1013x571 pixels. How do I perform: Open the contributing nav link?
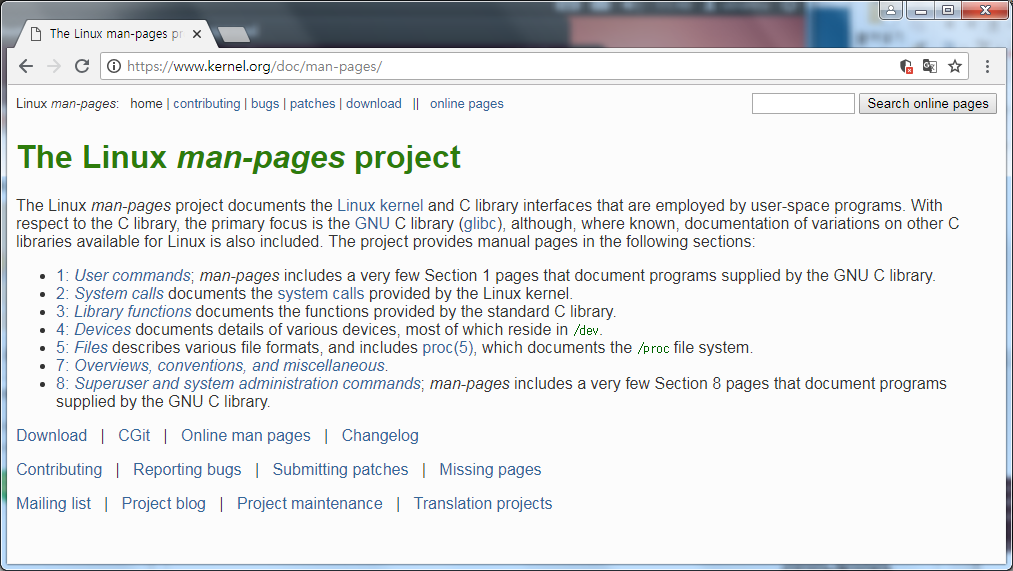(x=207, y=103)
